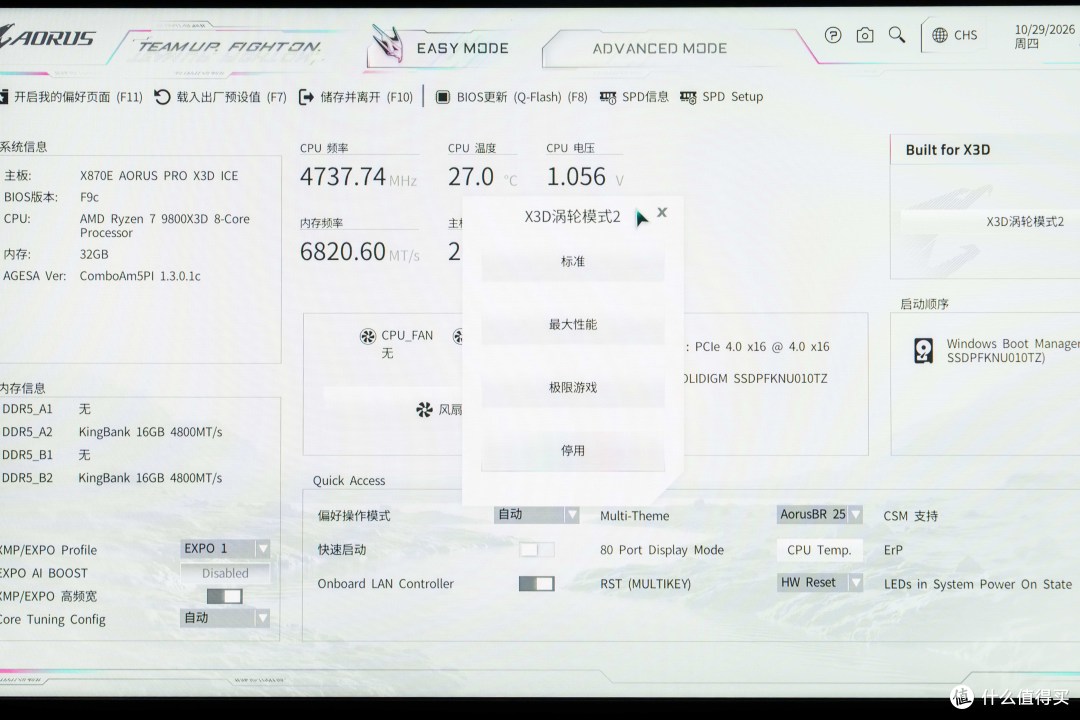Click the language globe icon
Screen dimensions: 1080x720
point(939,35)
